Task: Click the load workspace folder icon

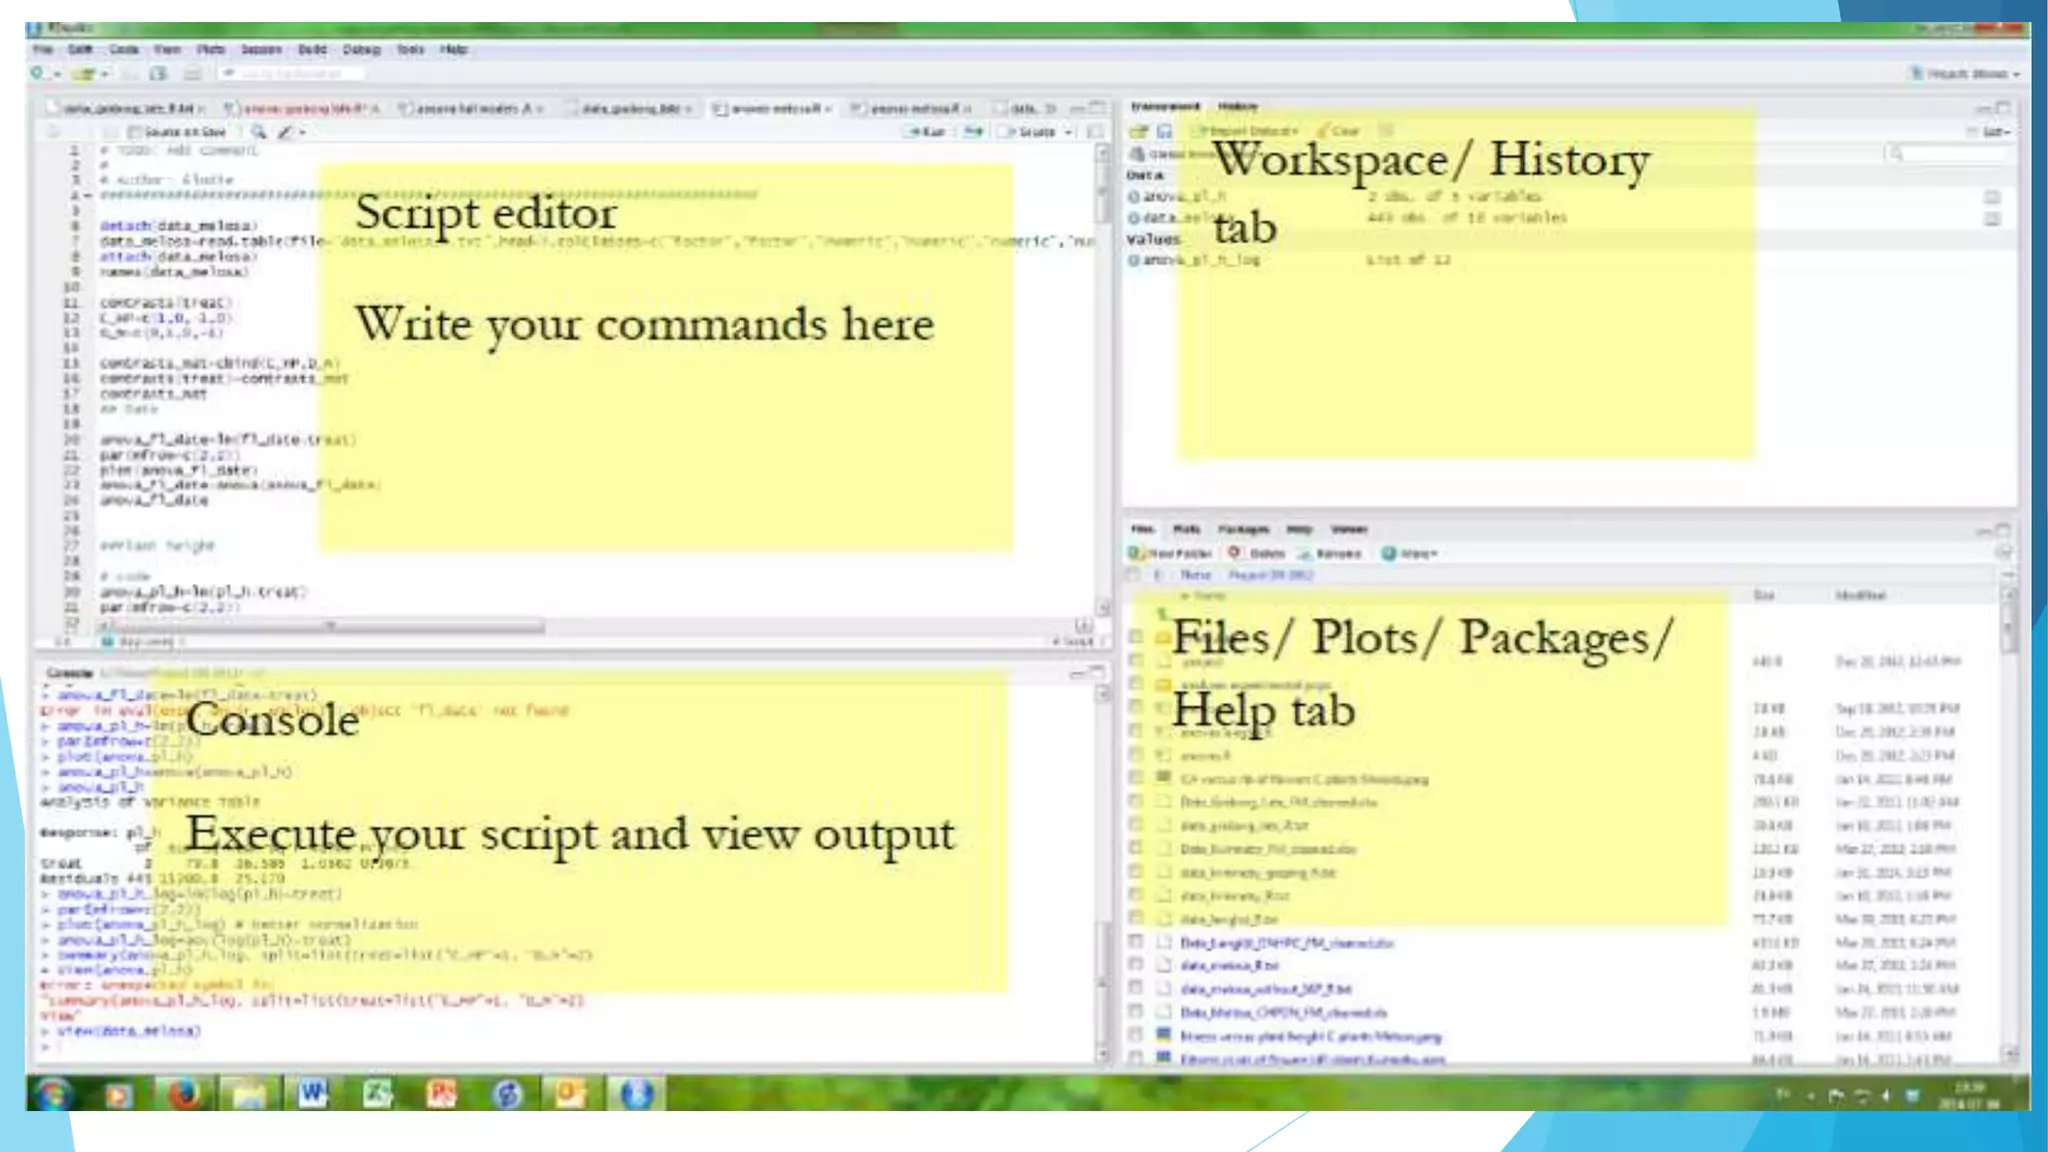Action: (x=1139, y=131)
